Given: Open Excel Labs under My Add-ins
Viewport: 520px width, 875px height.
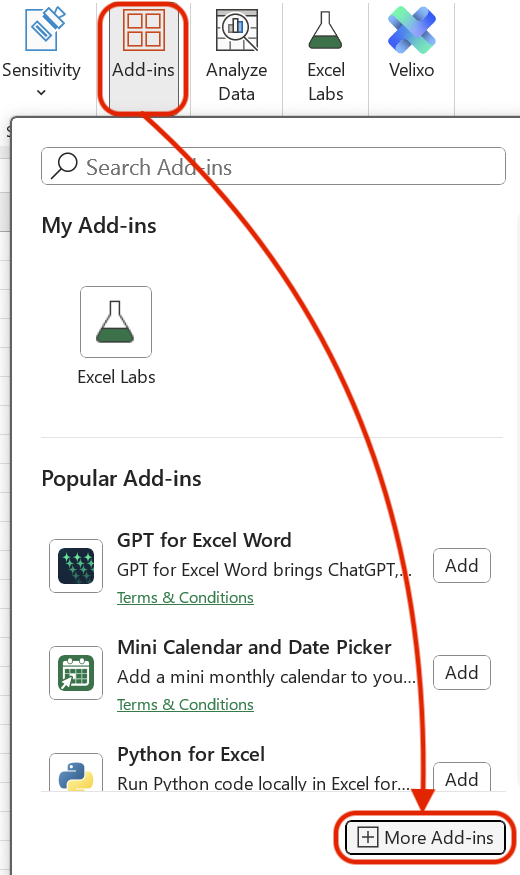Looking at the screenshot, I should tap(116, 336).
